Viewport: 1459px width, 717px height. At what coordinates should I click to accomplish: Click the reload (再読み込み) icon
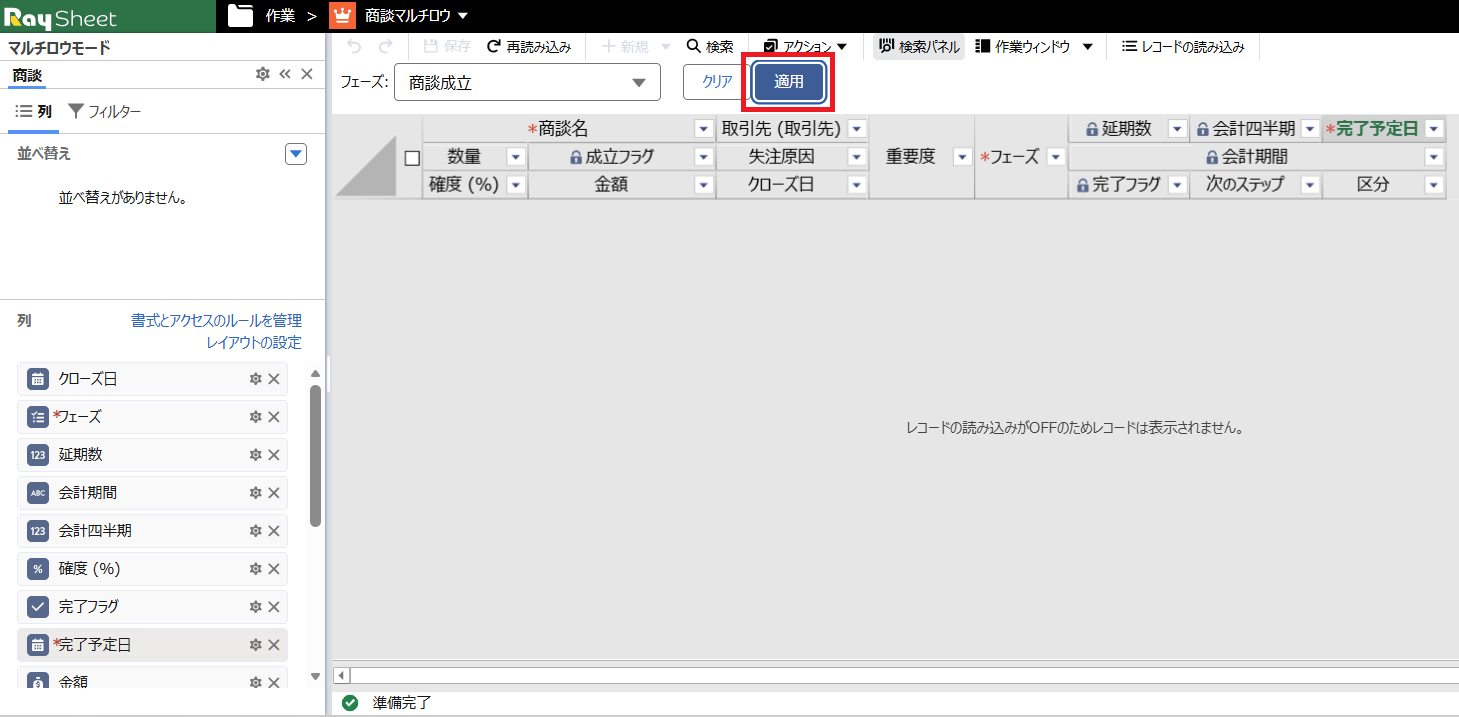point(494,47)
